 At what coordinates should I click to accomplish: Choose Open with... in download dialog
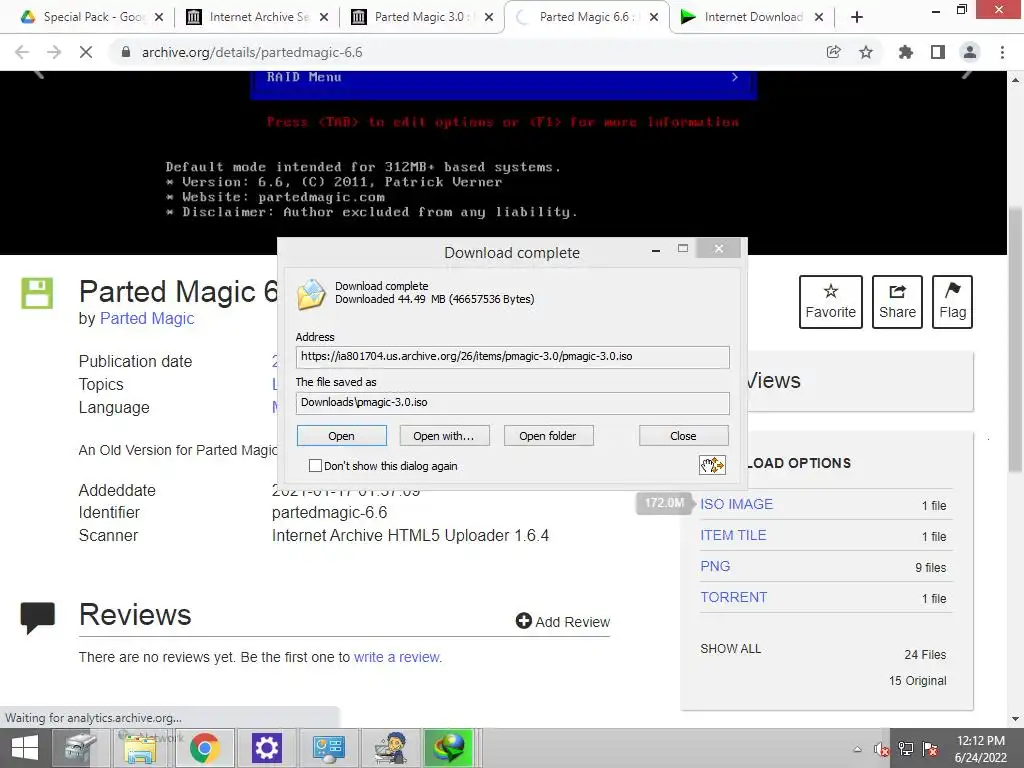tap(444, 436)
